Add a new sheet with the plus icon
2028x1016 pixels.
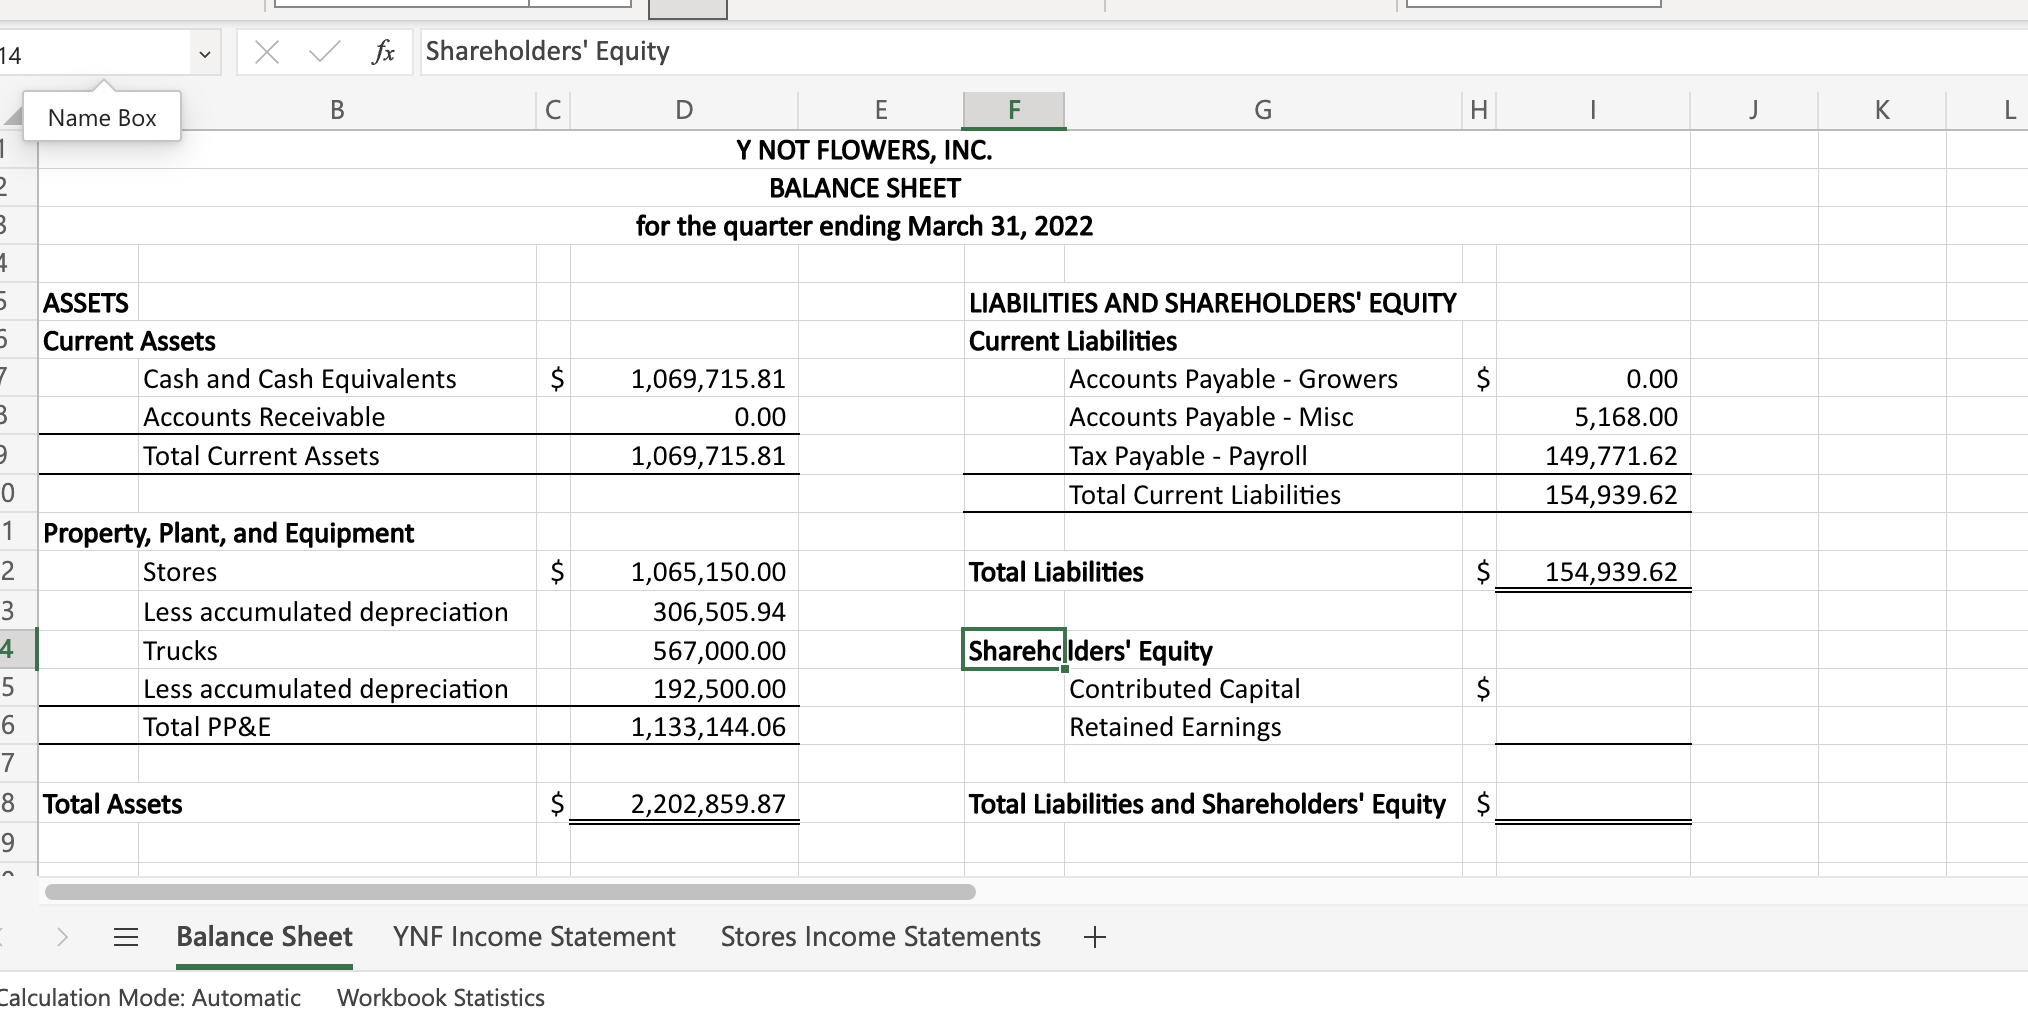(1095, 938)
